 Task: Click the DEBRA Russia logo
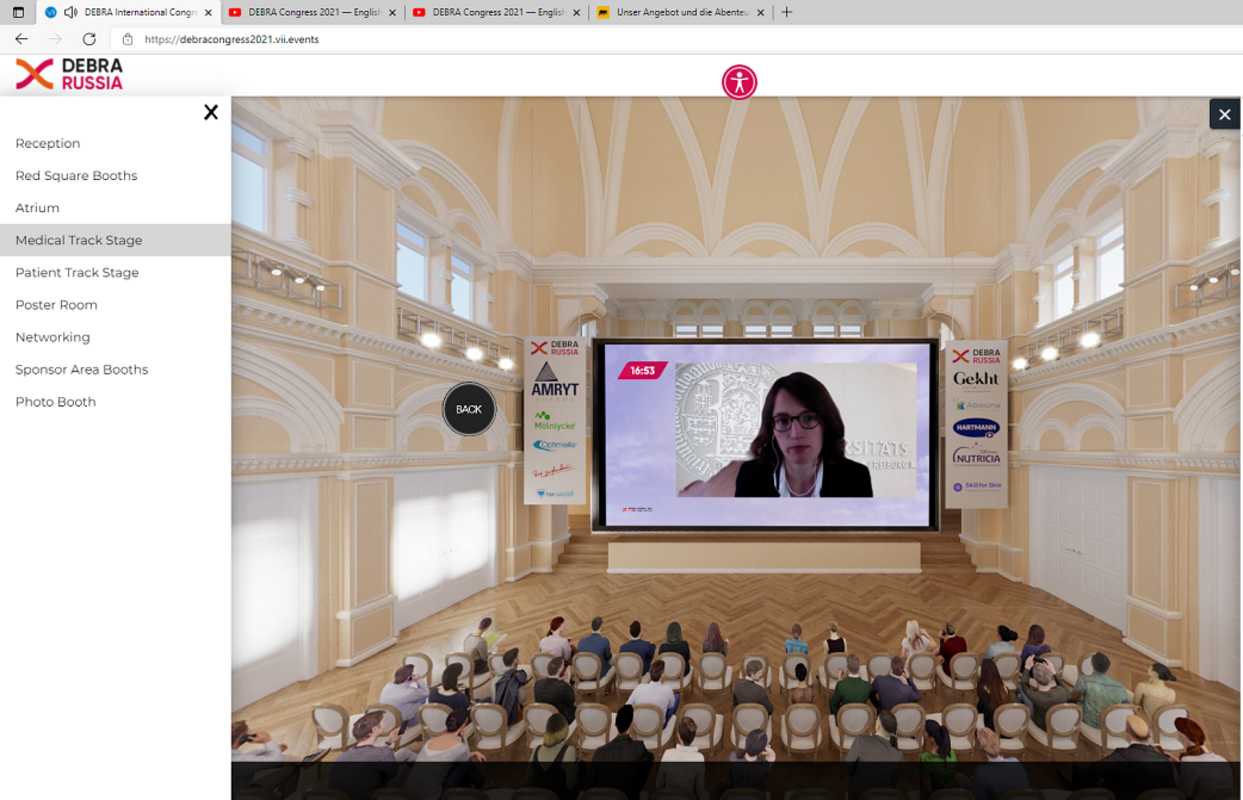tap(69, 74)
